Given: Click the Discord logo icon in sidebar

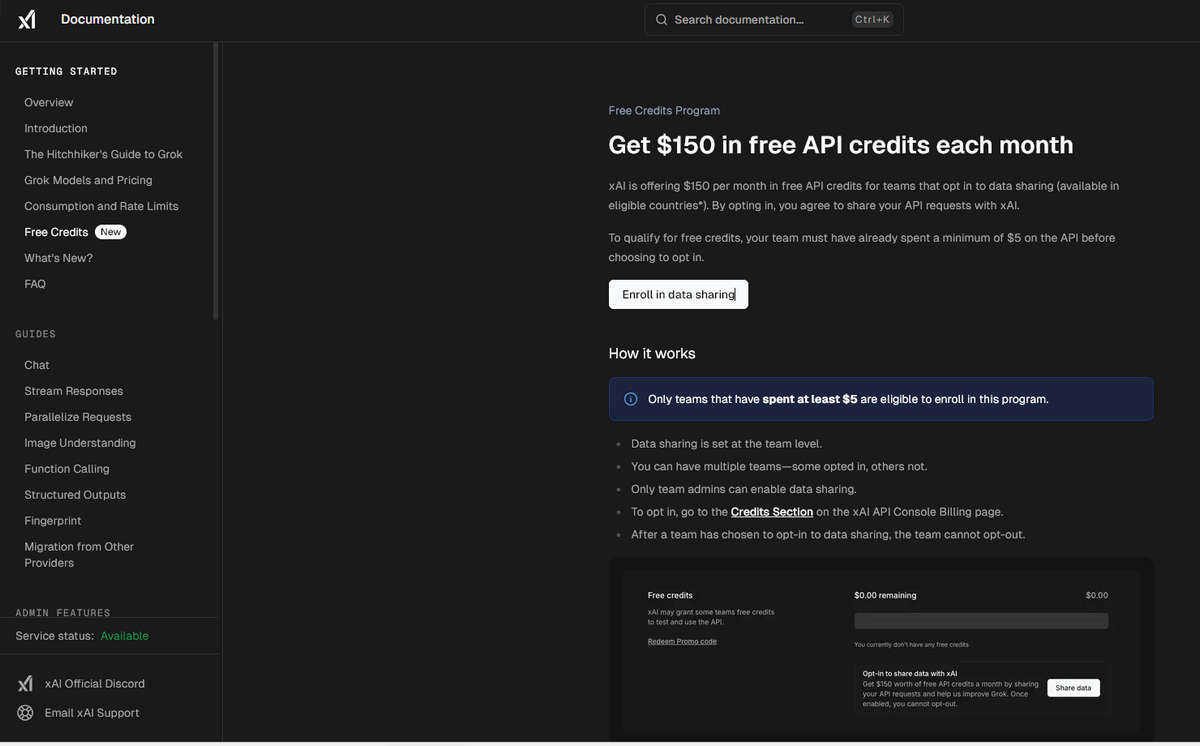Looking at the screenshot, I should (26, 684).
